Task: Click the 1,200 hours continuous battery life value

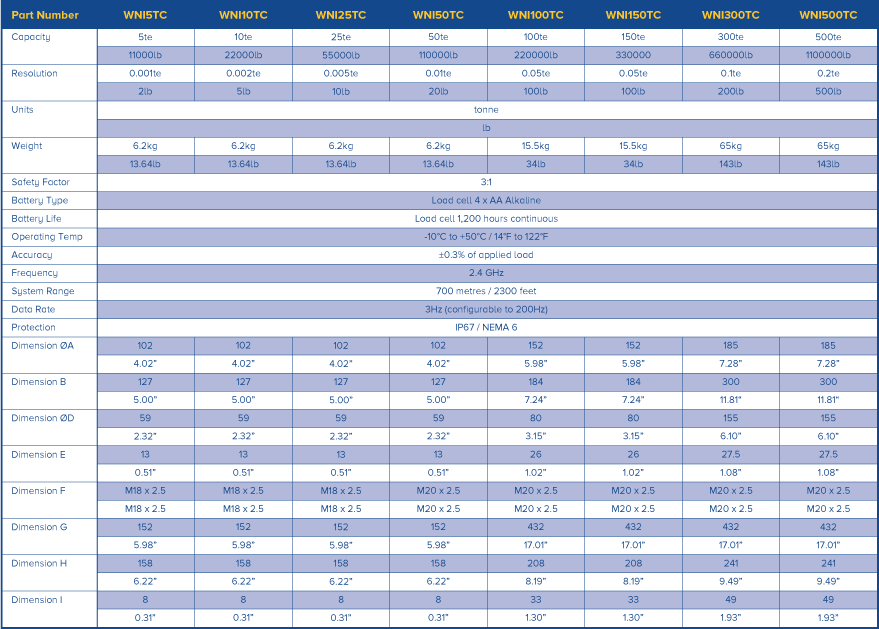Action: click(x=486, y=219)
